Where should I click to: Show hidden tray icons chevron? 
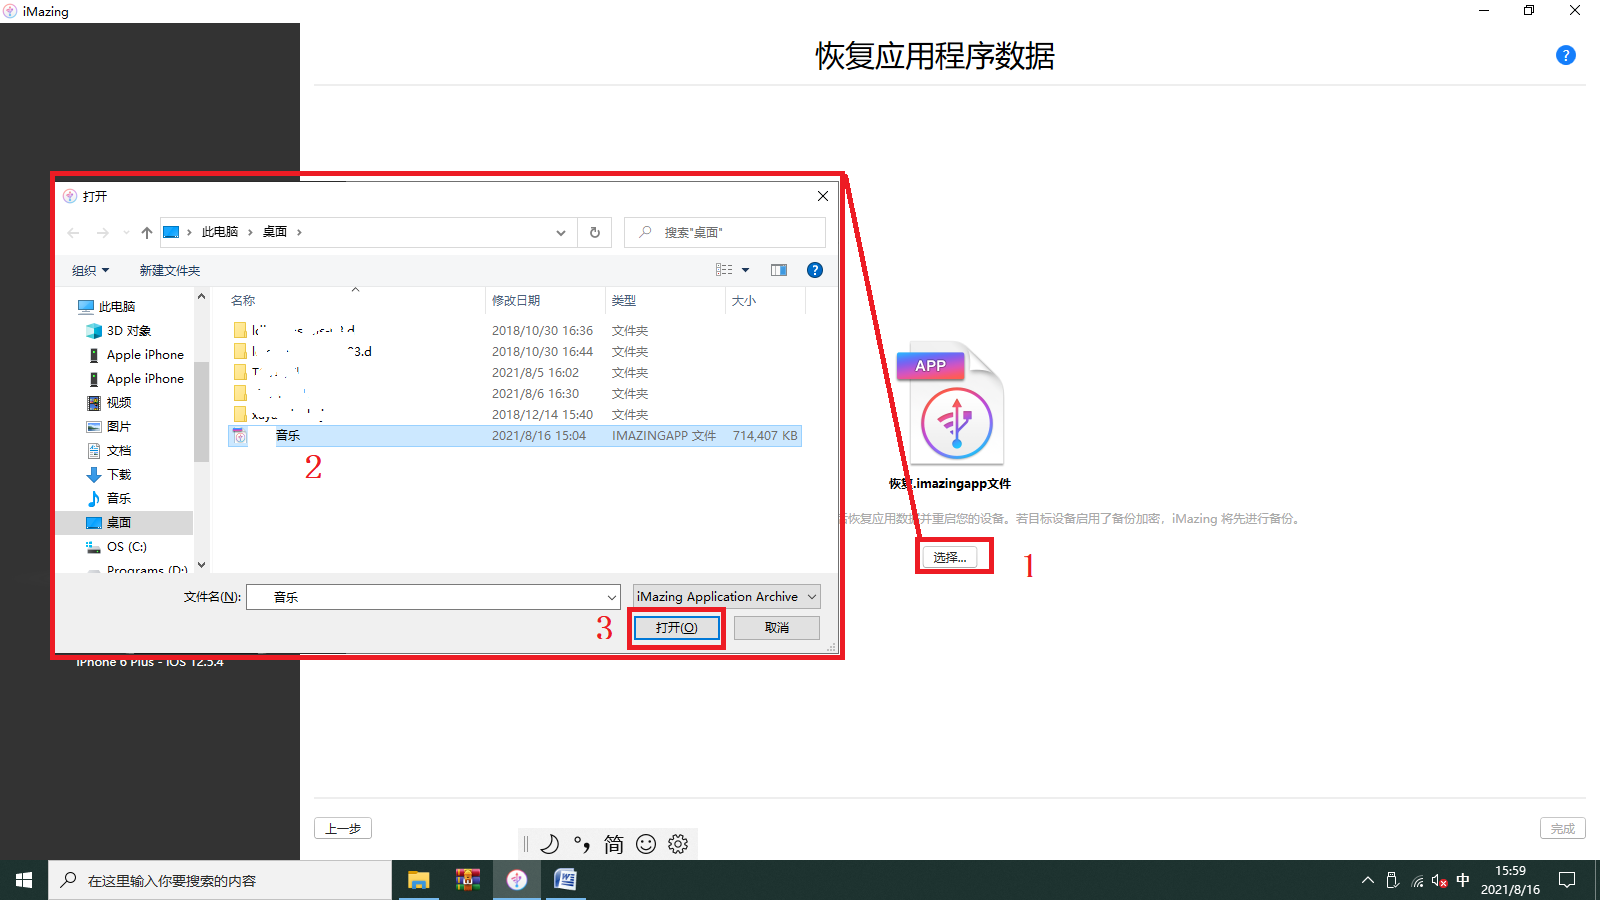coord(1367,880)
